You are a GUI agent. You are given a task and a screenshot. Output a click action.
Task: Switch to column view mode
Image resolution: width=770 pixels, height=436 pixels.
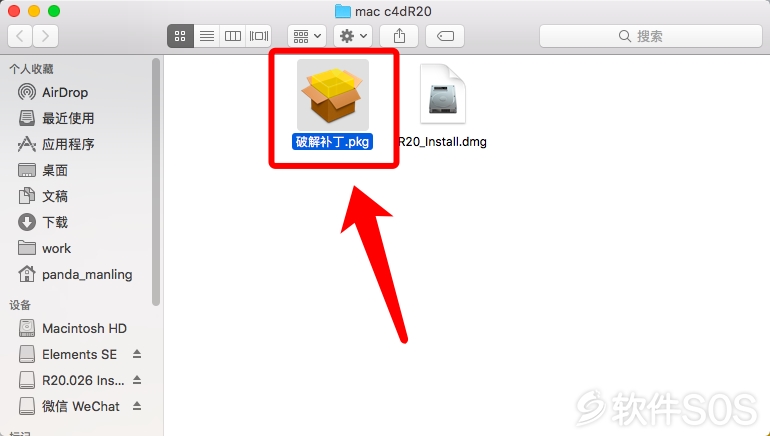tap(233, 36)
